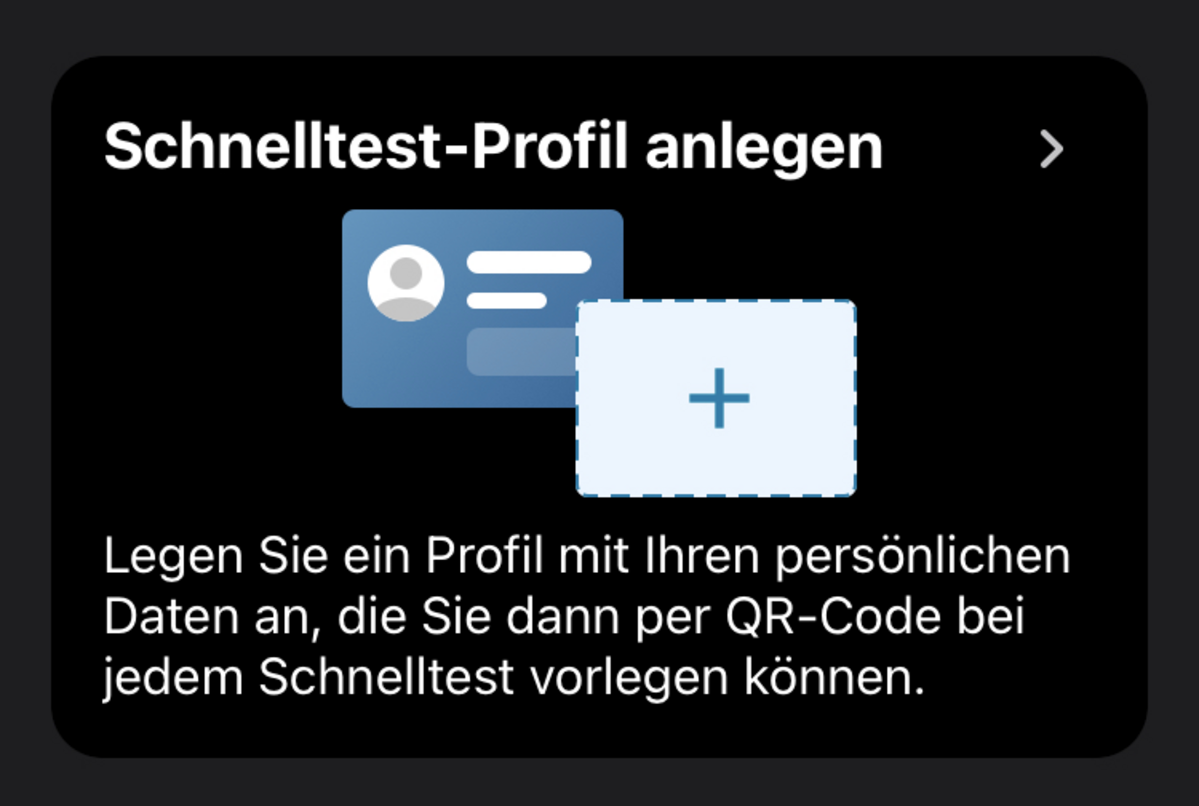Viewport: 1199px width, 806px height.
Task: Click the light-blue dashed placeholder card
Action: click(x=716, y=398)
